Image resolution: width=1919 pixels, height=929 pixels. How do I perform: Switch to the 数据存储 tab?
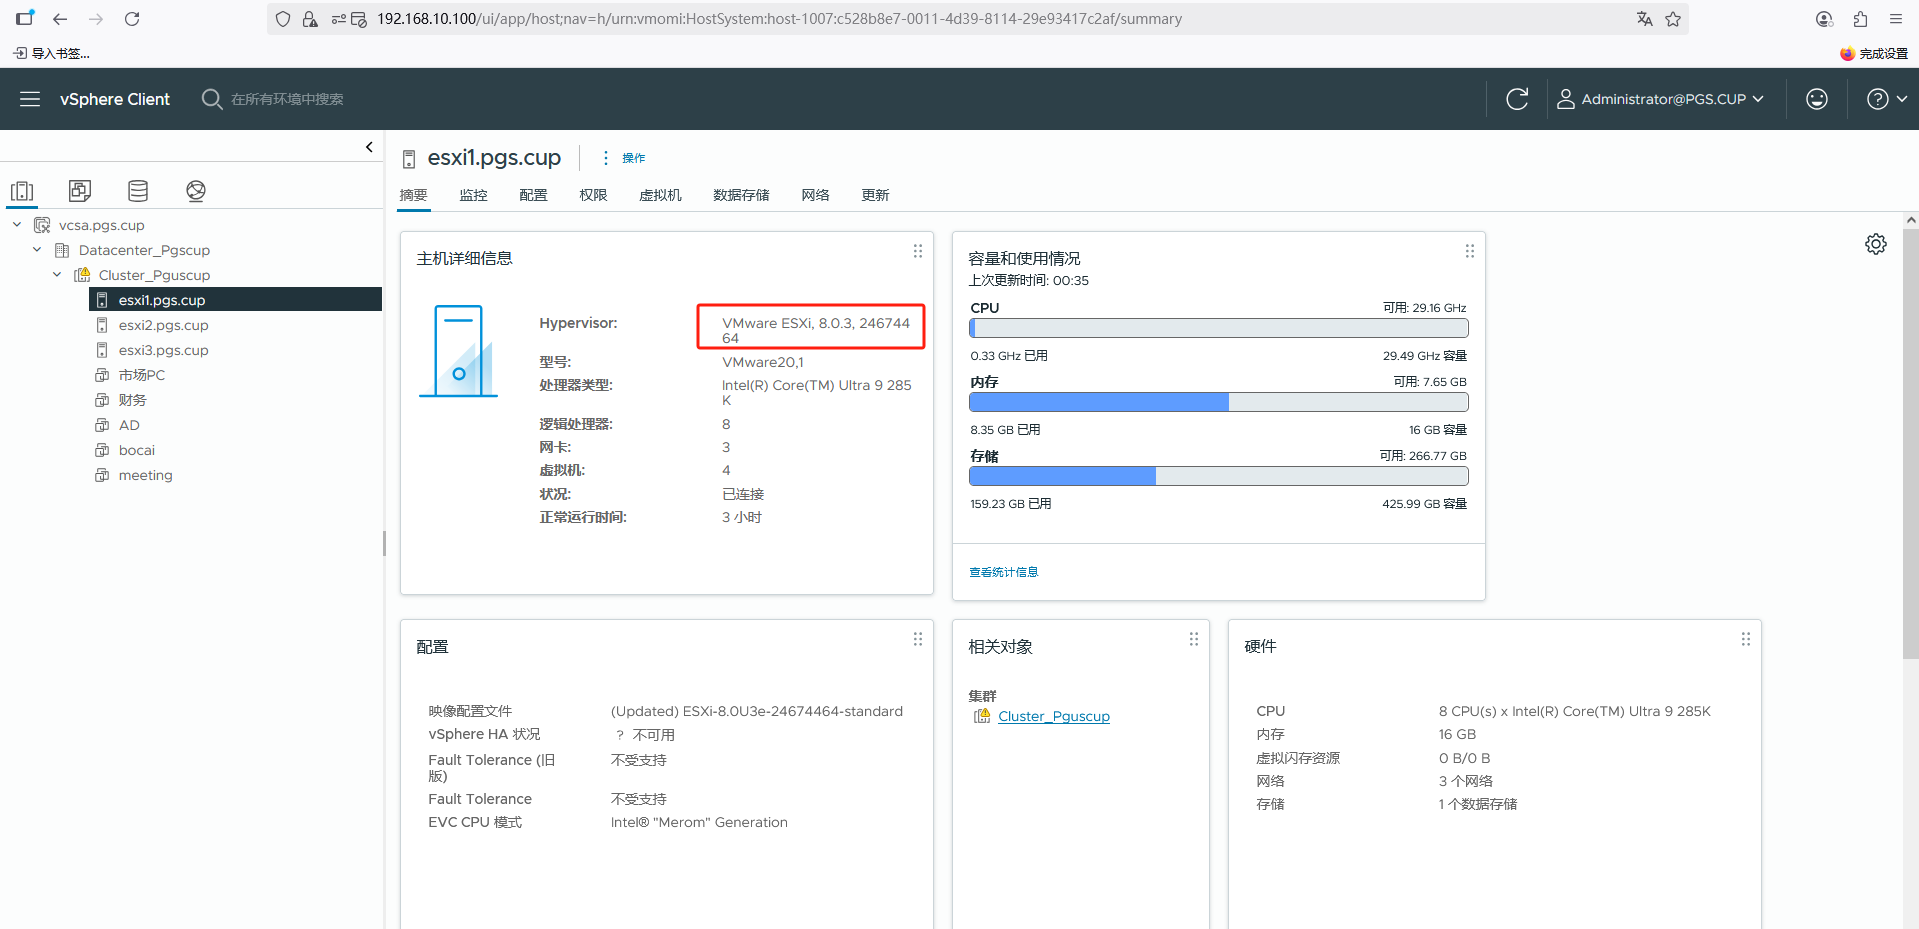pos(741,195)
